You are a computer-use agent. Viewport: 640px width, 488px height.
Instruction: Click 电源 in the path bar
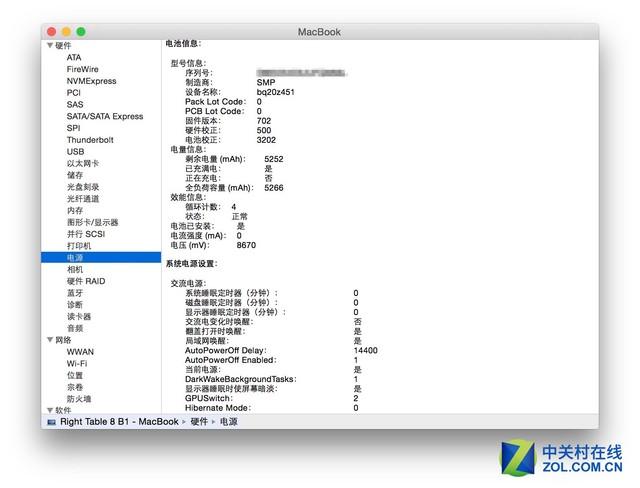229,421
